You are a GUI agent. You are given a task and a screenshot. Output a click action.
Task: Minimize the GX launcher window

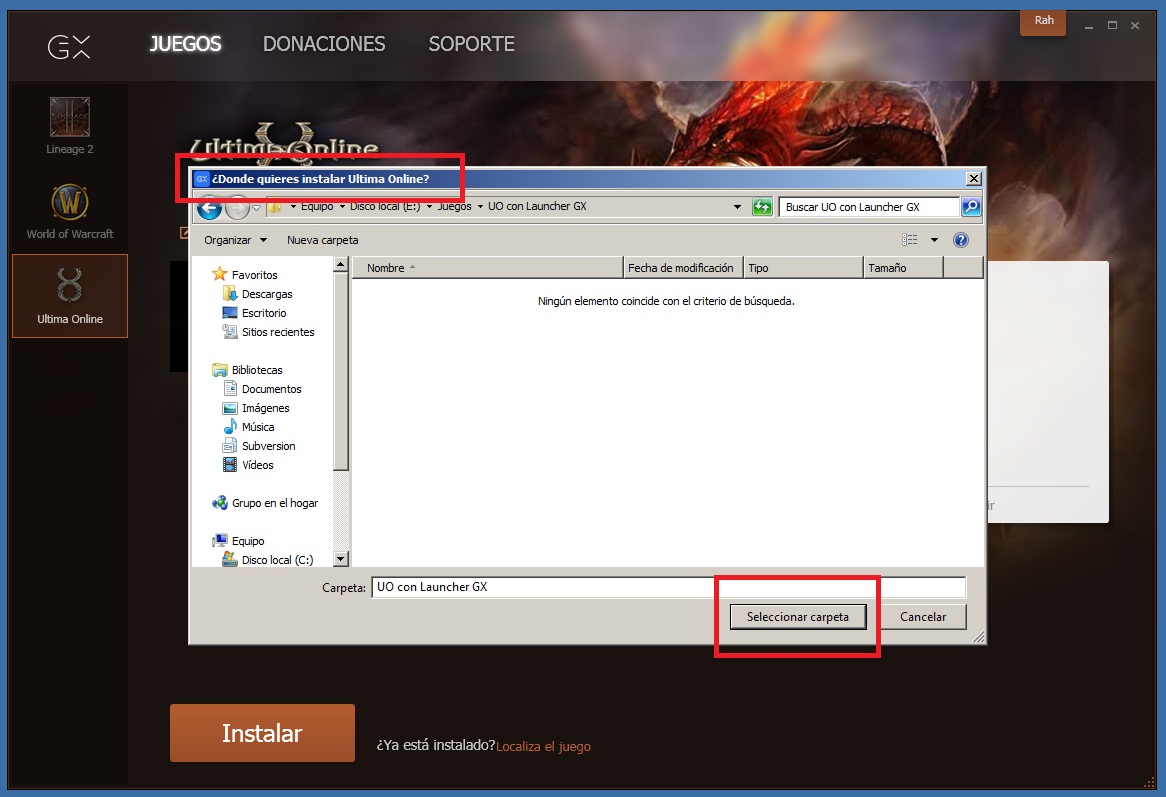1089,26
